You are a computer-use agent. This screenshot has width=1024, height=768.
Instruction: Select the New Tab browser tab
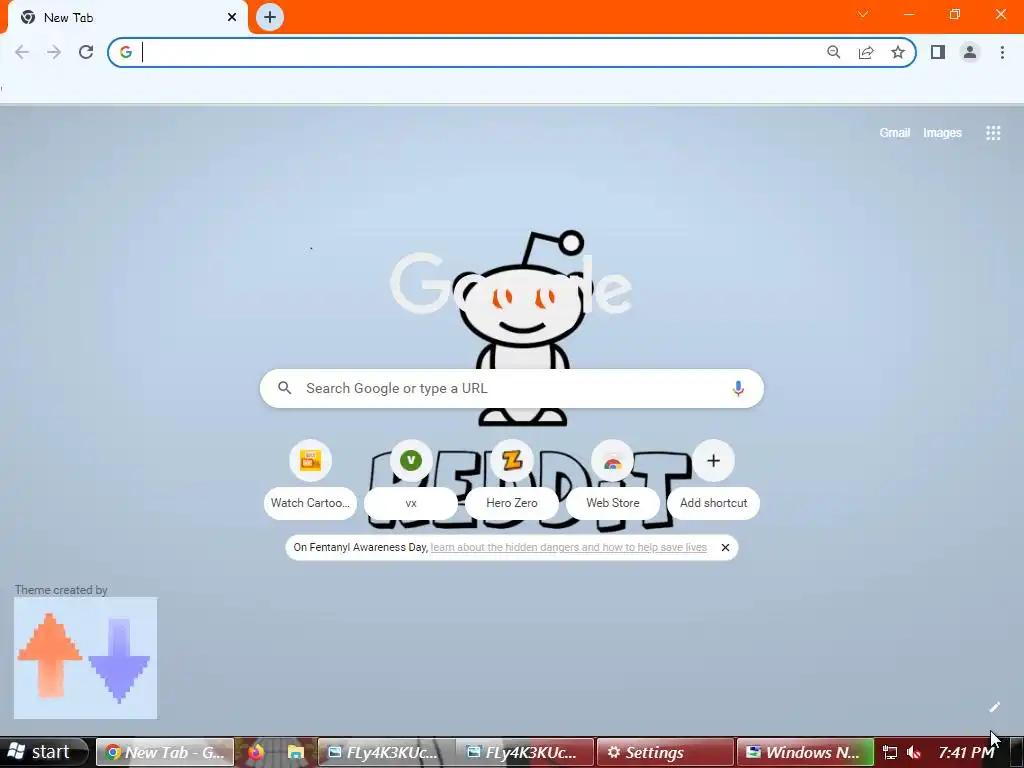[x=127, y=18]
